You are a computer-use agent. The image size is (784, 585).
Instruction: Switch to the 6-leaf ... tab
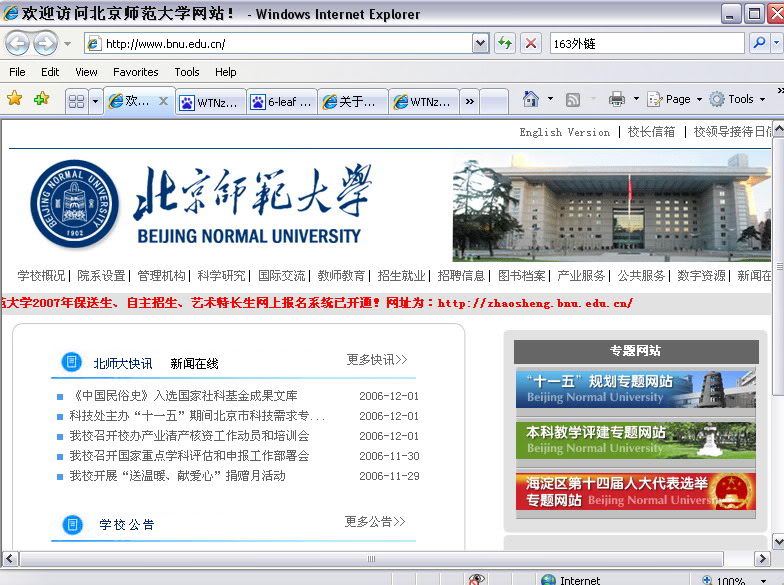282,102
